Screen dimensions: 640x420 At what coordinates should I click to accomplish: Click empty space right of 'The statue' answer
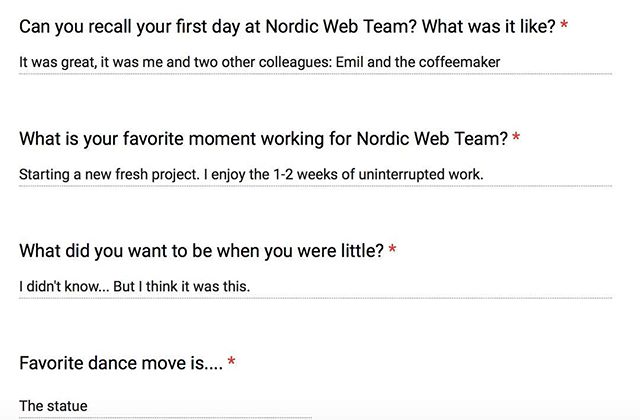point(200,406)
